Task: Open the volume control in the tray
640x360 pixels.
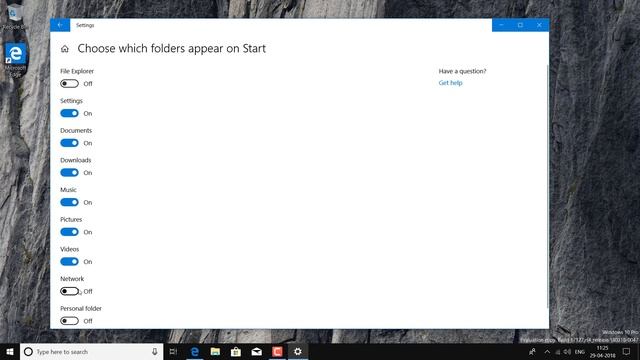Action: coord(567,351)
